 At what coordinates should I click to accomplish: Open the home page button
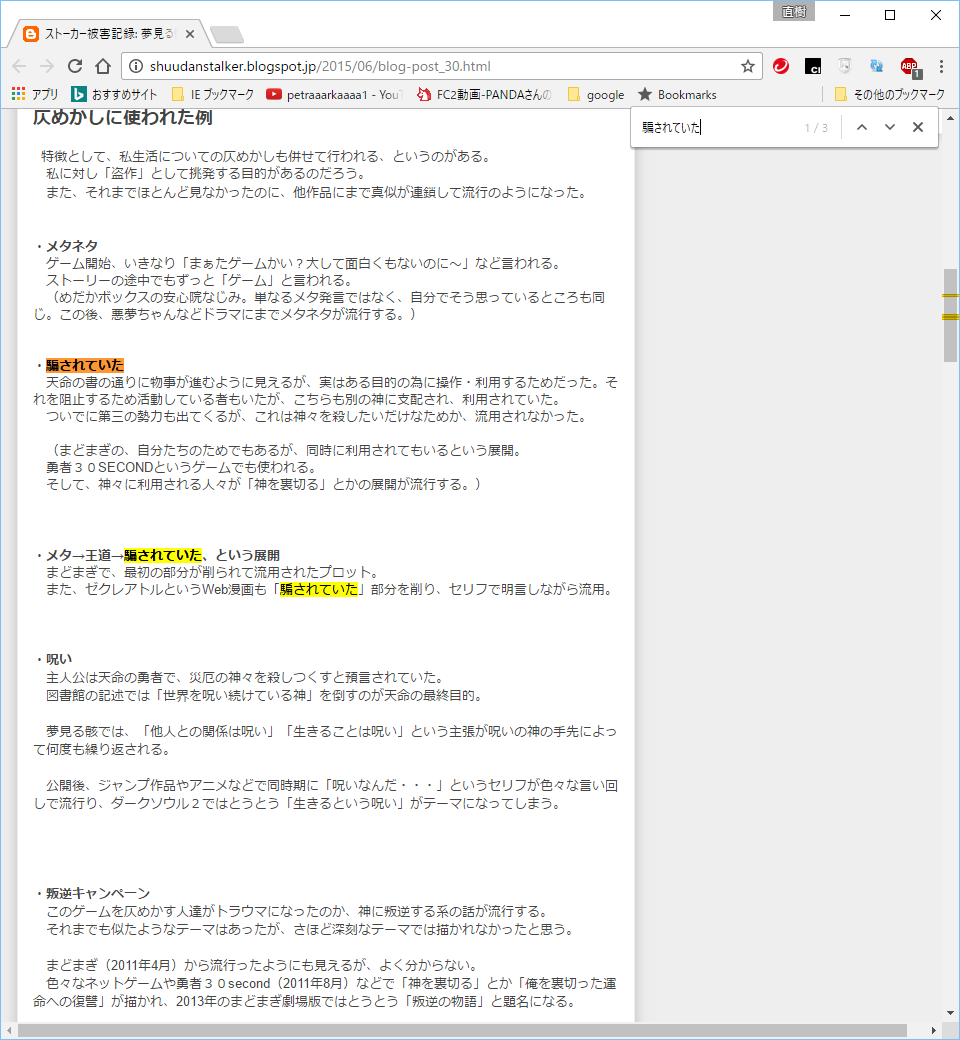pos(103,66)
